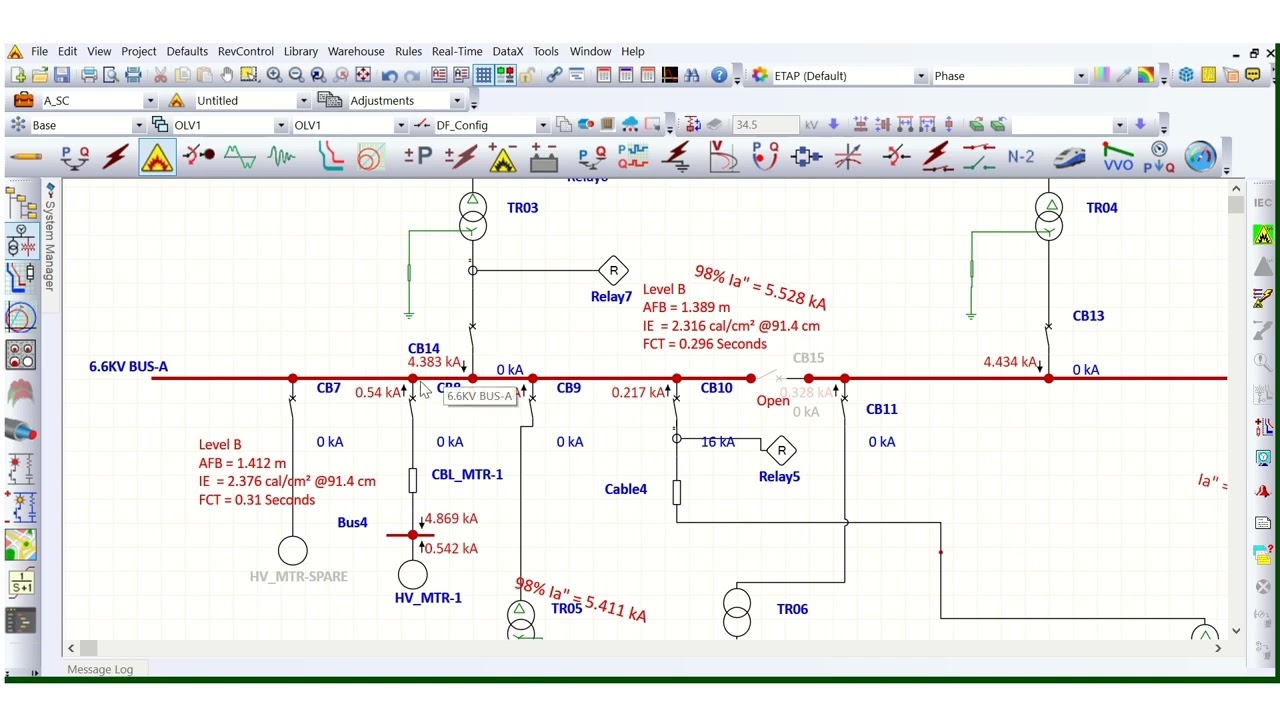
Task: Open the Battery Sizing mode
Action: (544, 157)
